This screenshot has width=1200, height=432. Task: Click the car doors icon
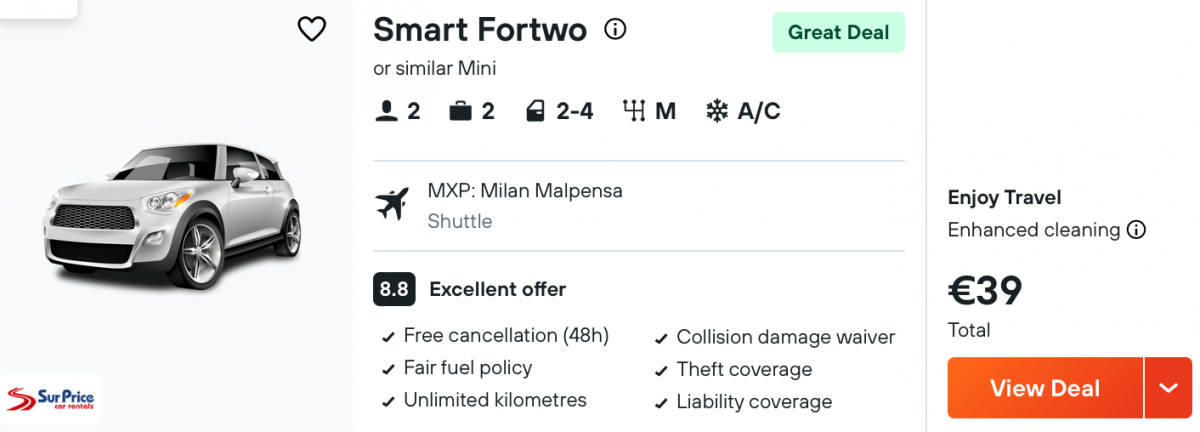pos(535,111)
